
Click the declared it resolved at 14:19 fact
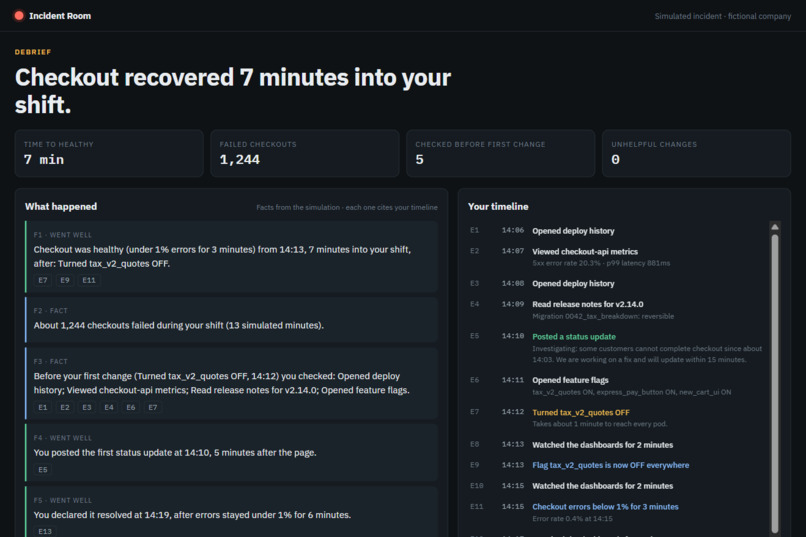point(192,515)
